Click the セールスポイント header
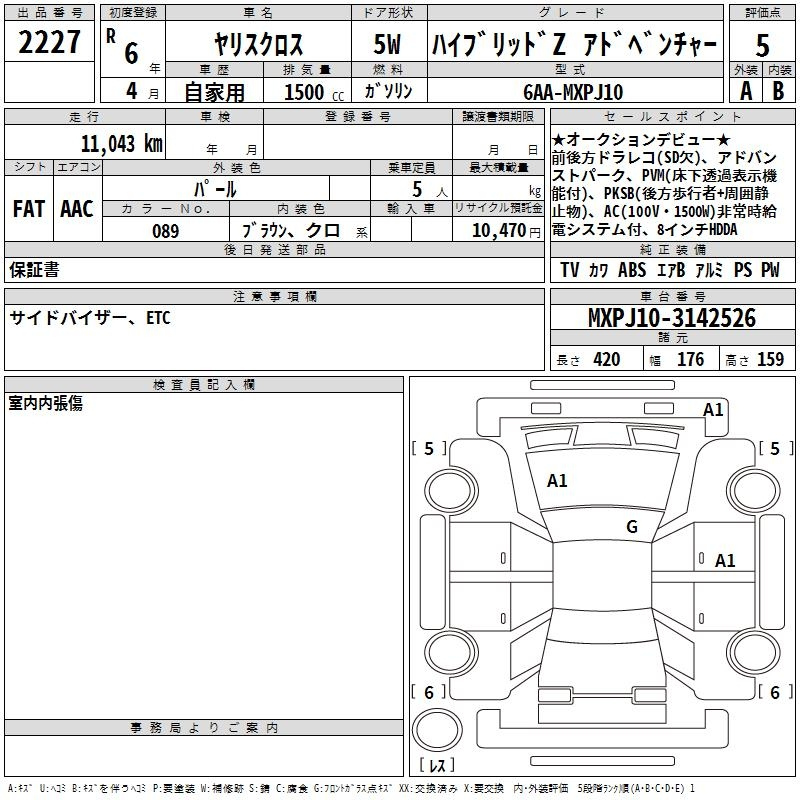This screenshot has width=800, height=800. [672, 117]
